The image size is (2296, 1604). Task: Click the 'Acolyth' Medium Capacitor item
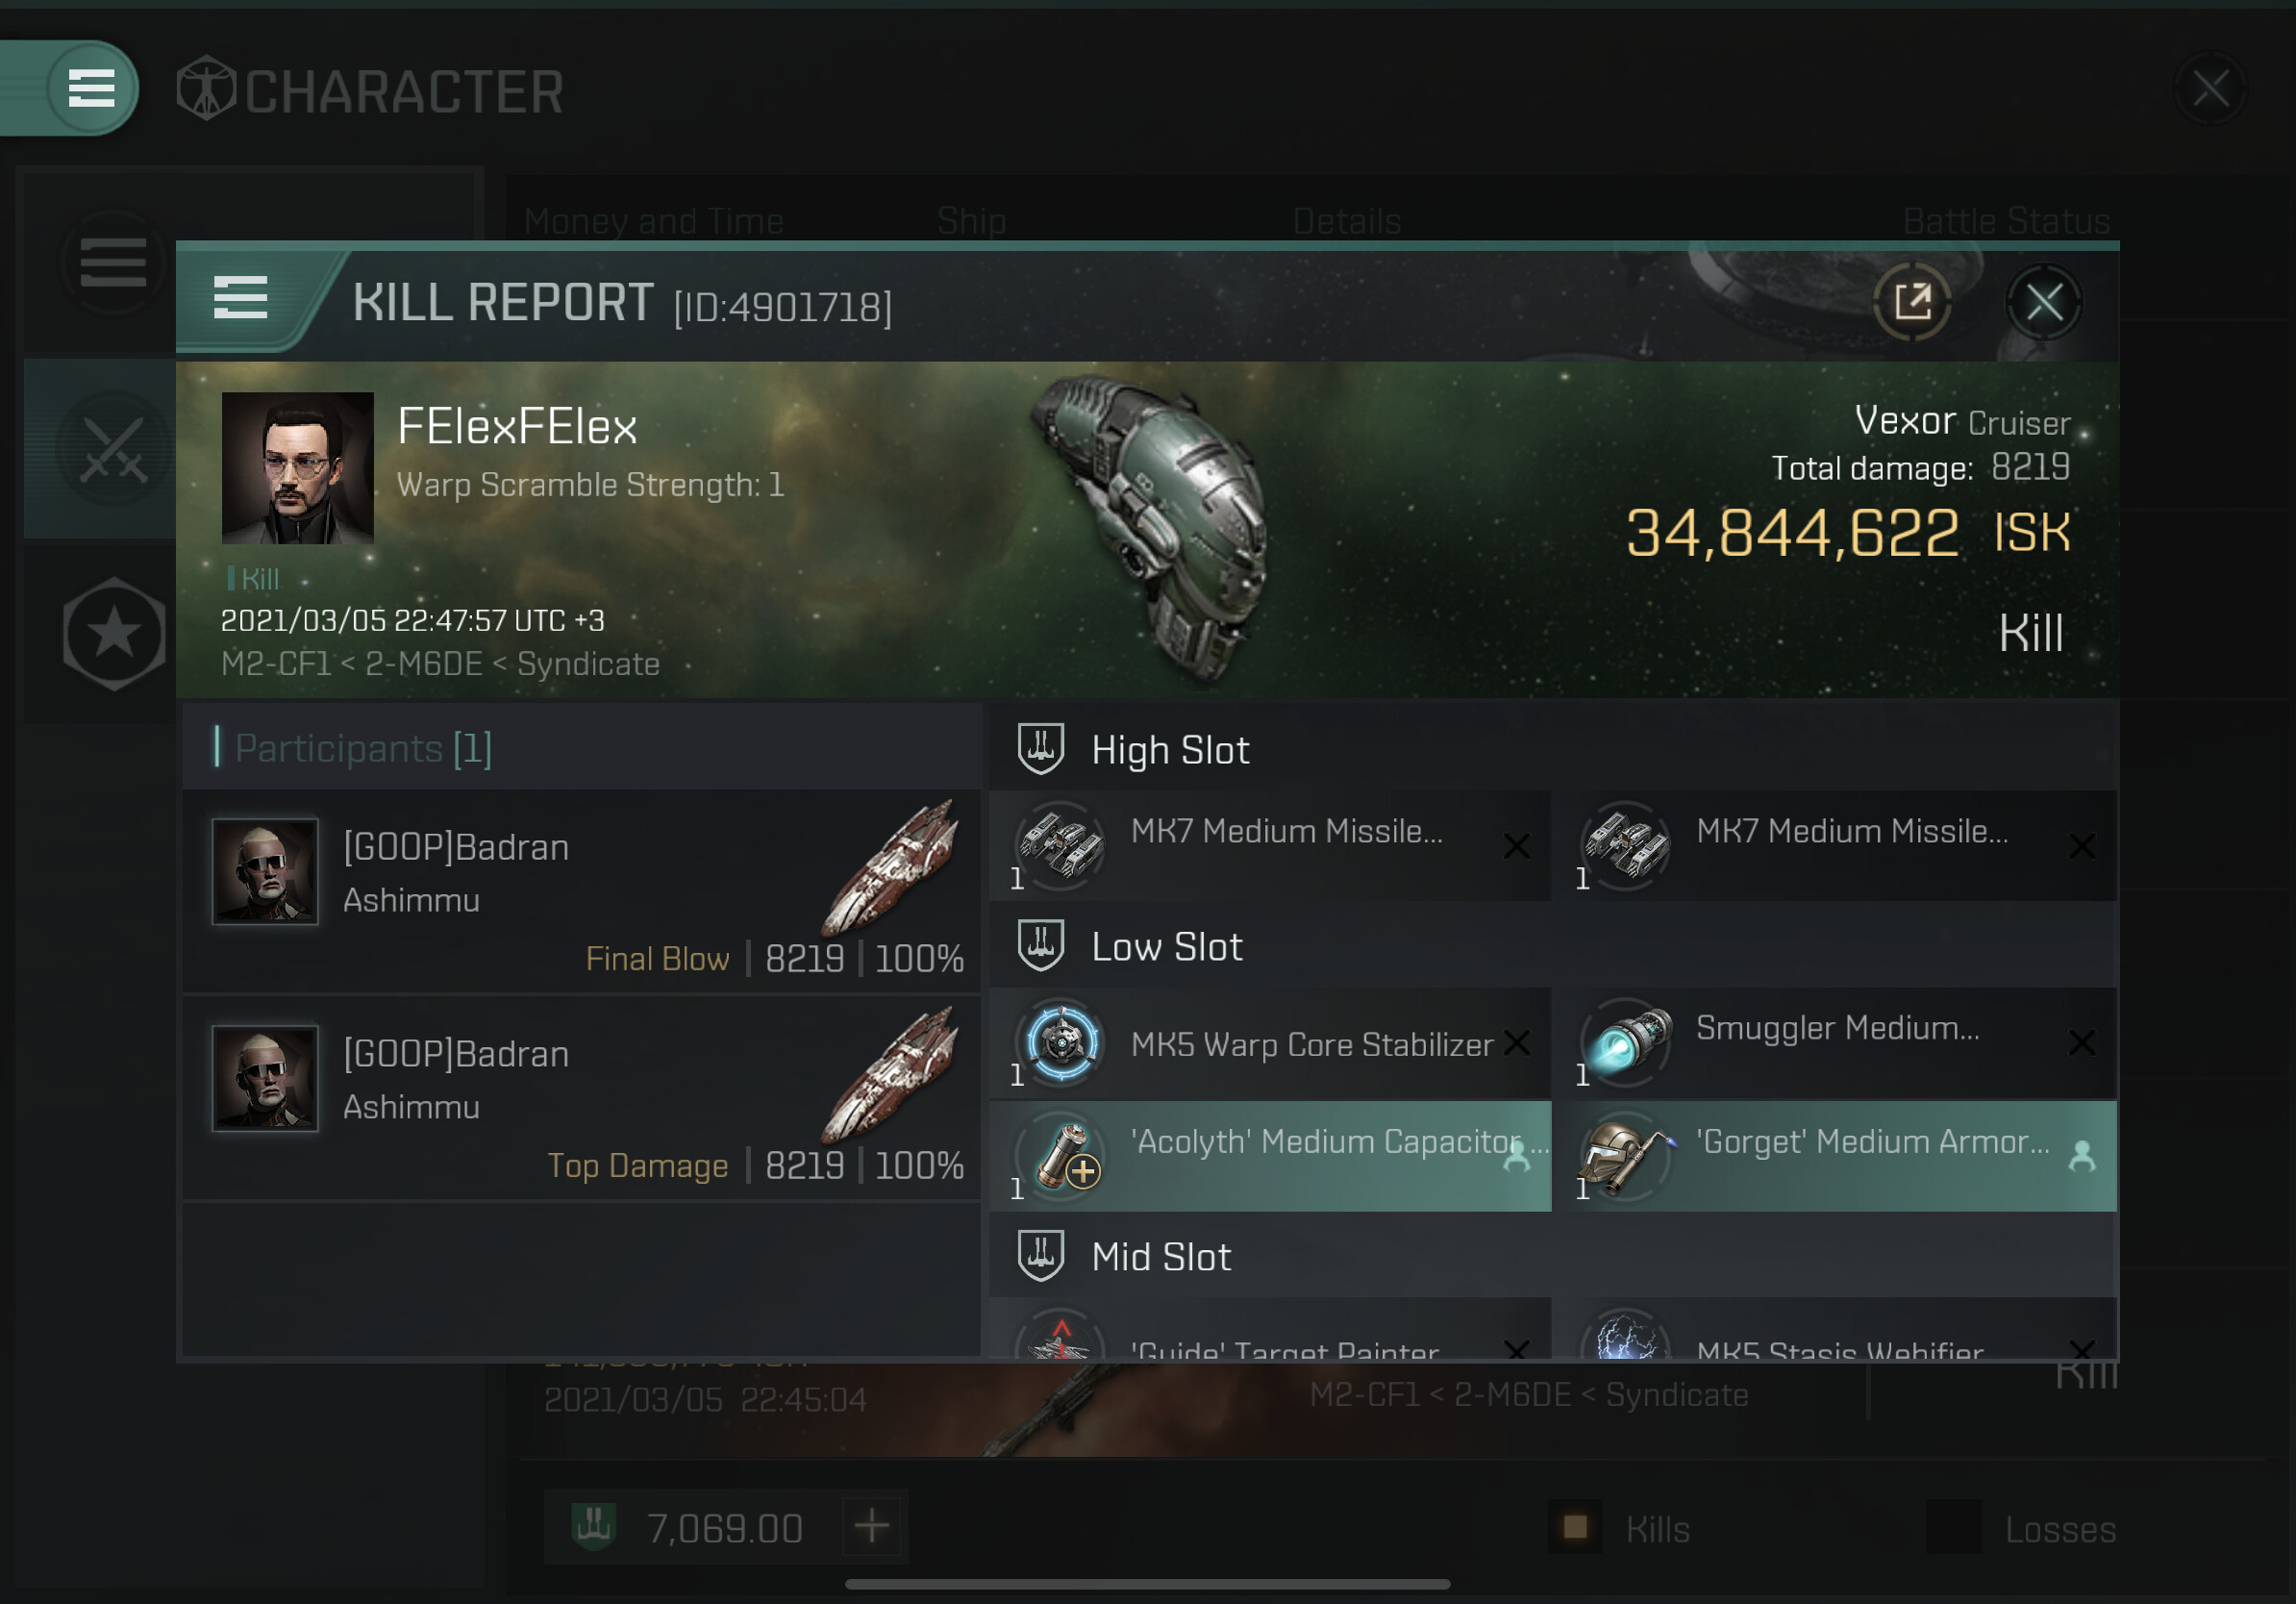(x=1270, y=1157)
